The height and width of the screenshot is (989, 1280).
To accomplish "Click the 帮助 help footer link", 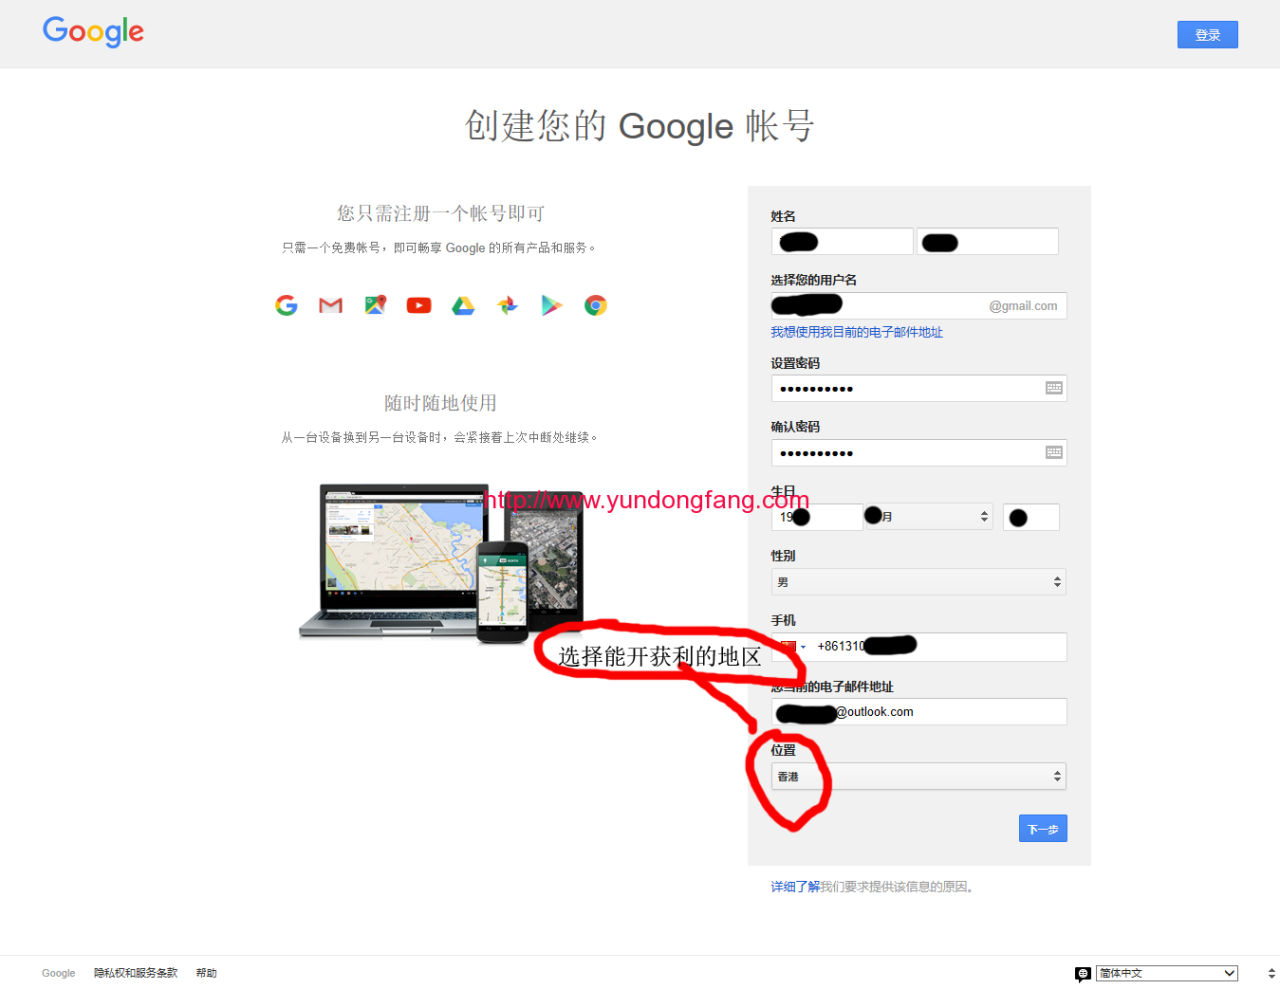I will (206, 973).
